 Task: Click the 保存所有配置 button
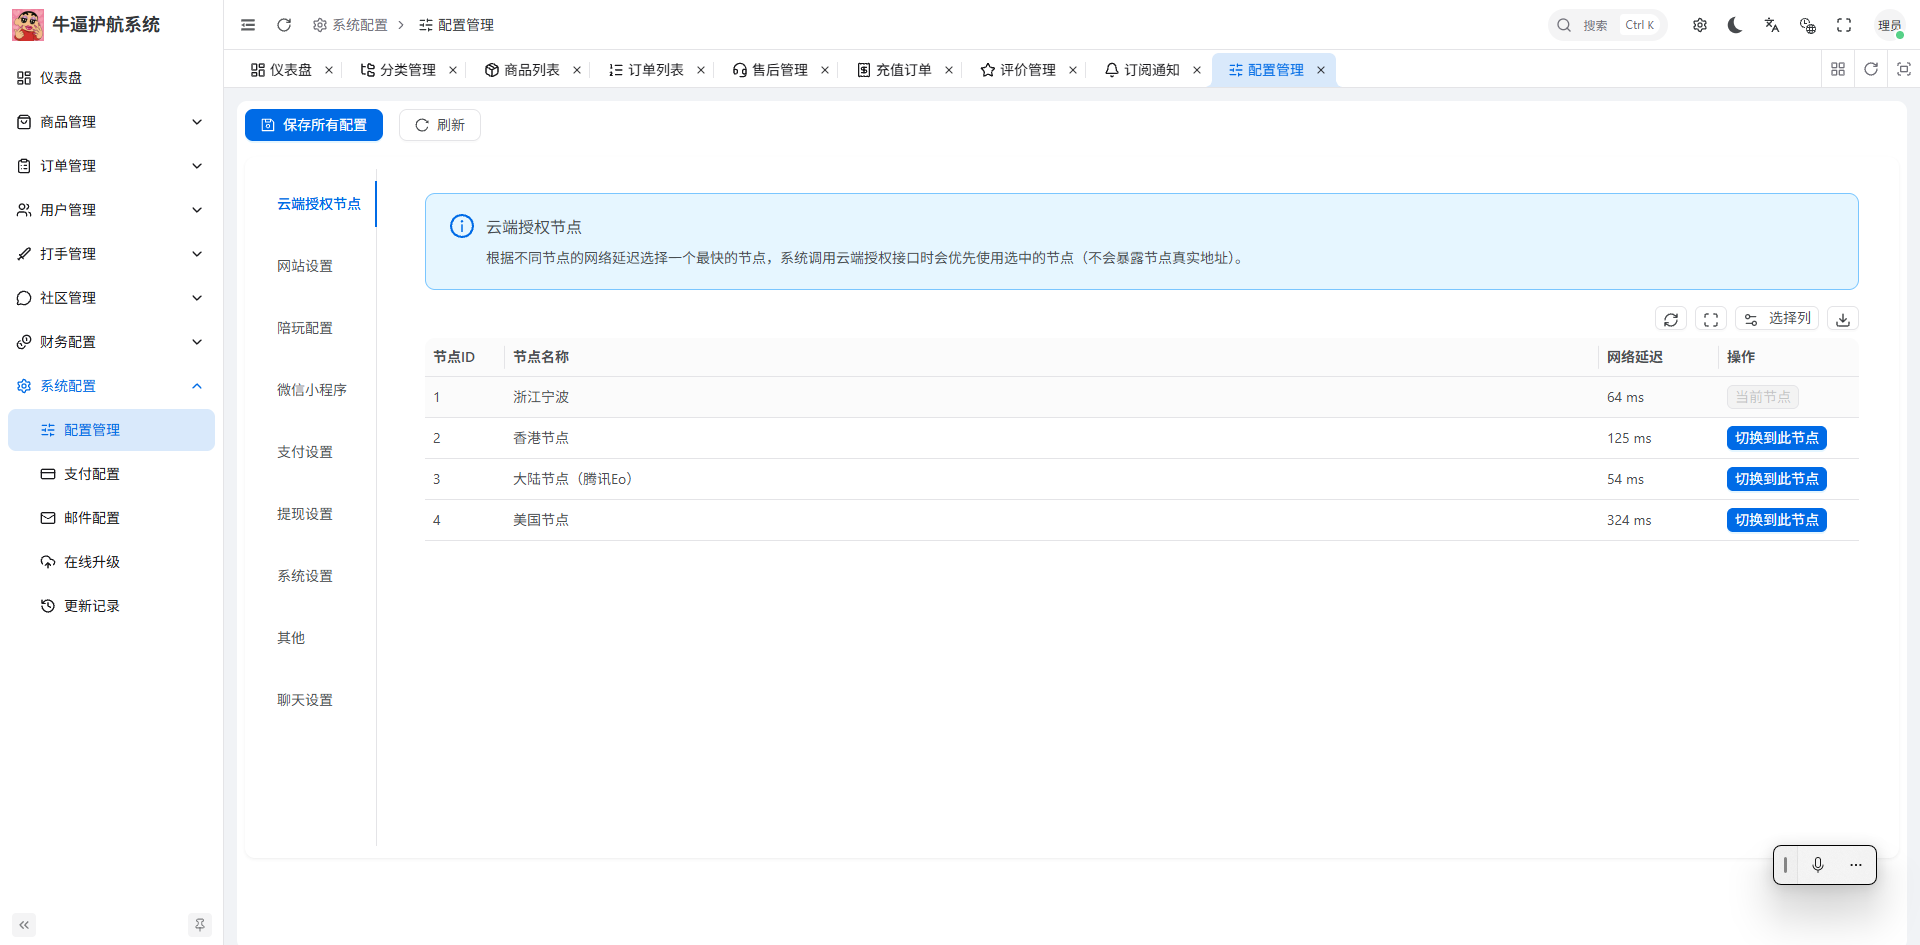coord(314,125)
